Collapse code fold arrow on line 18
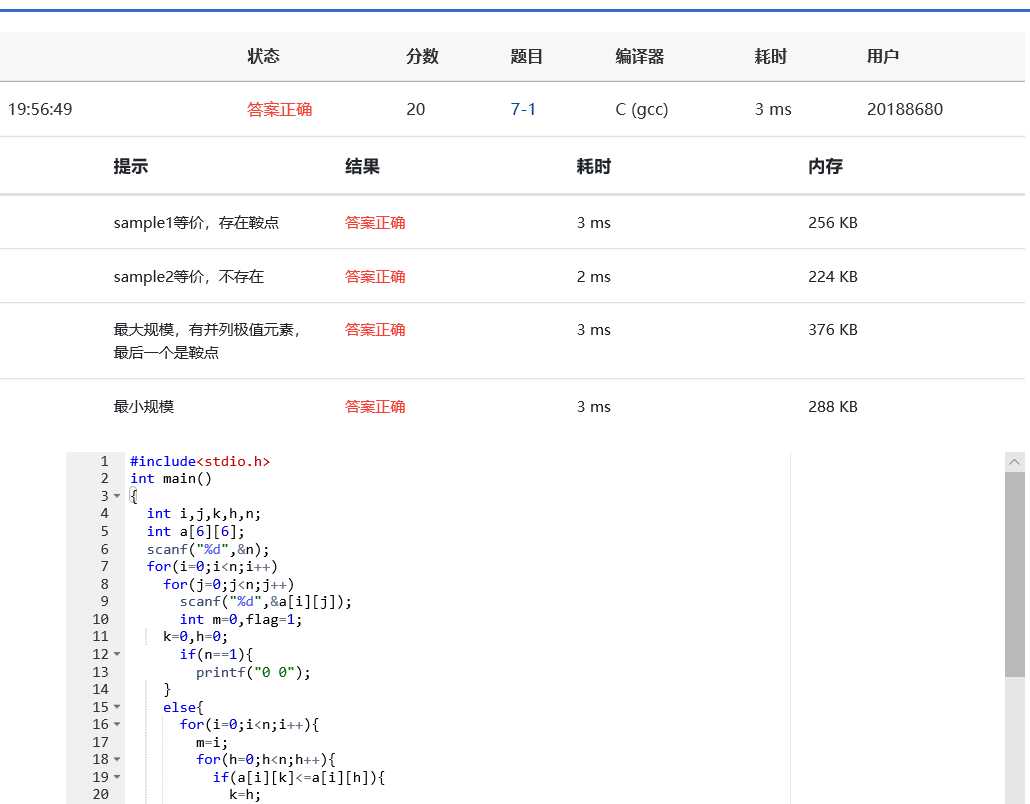The width and height of the screenshot is (1030, 804). 117,759
